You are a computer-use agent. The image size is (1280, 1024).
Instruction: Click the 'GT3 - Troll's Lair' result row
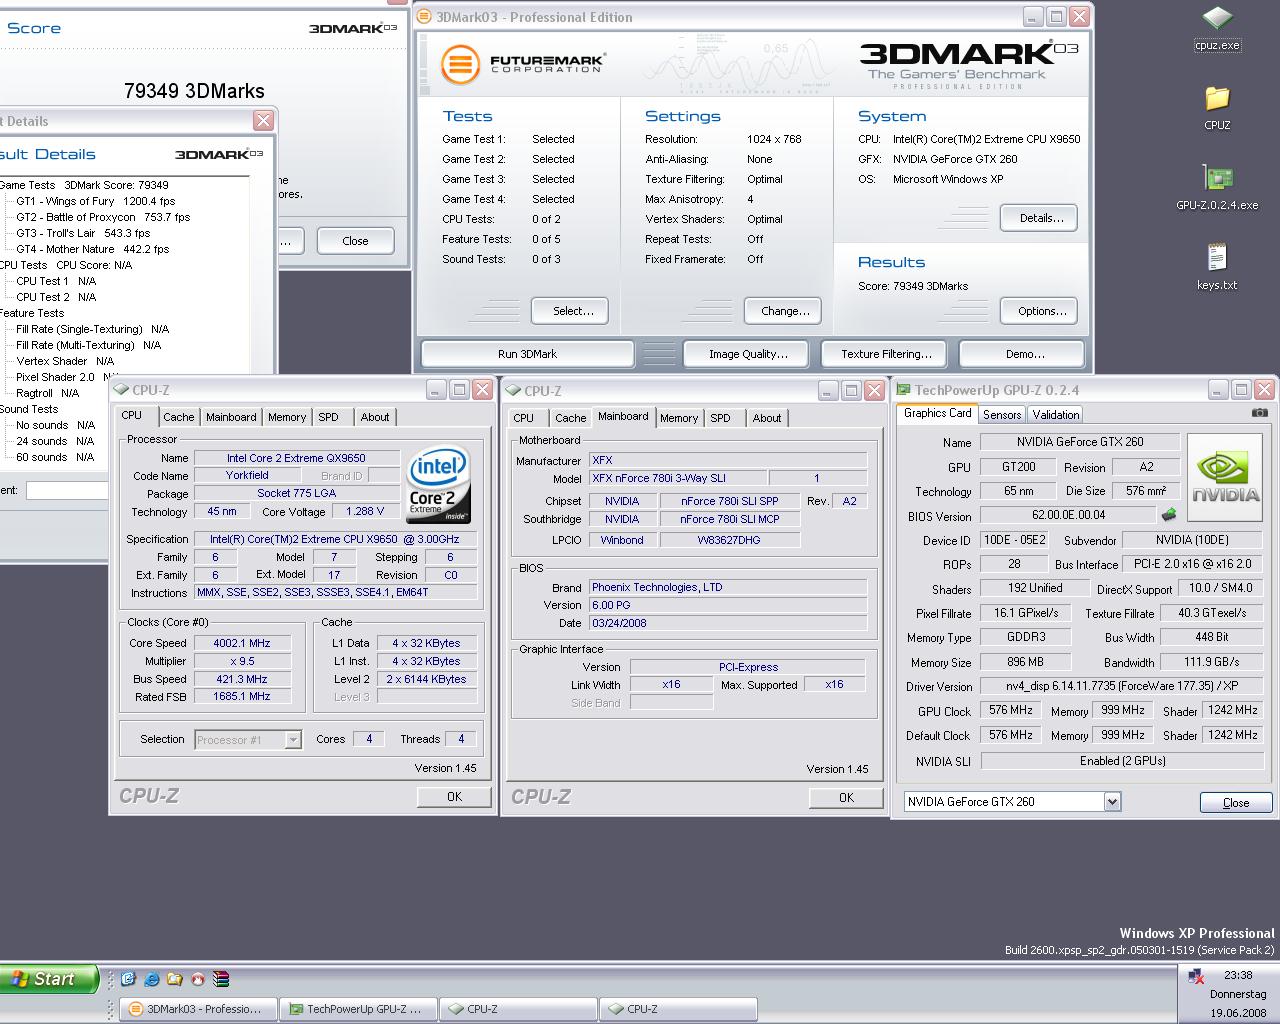tap(83, 233)
